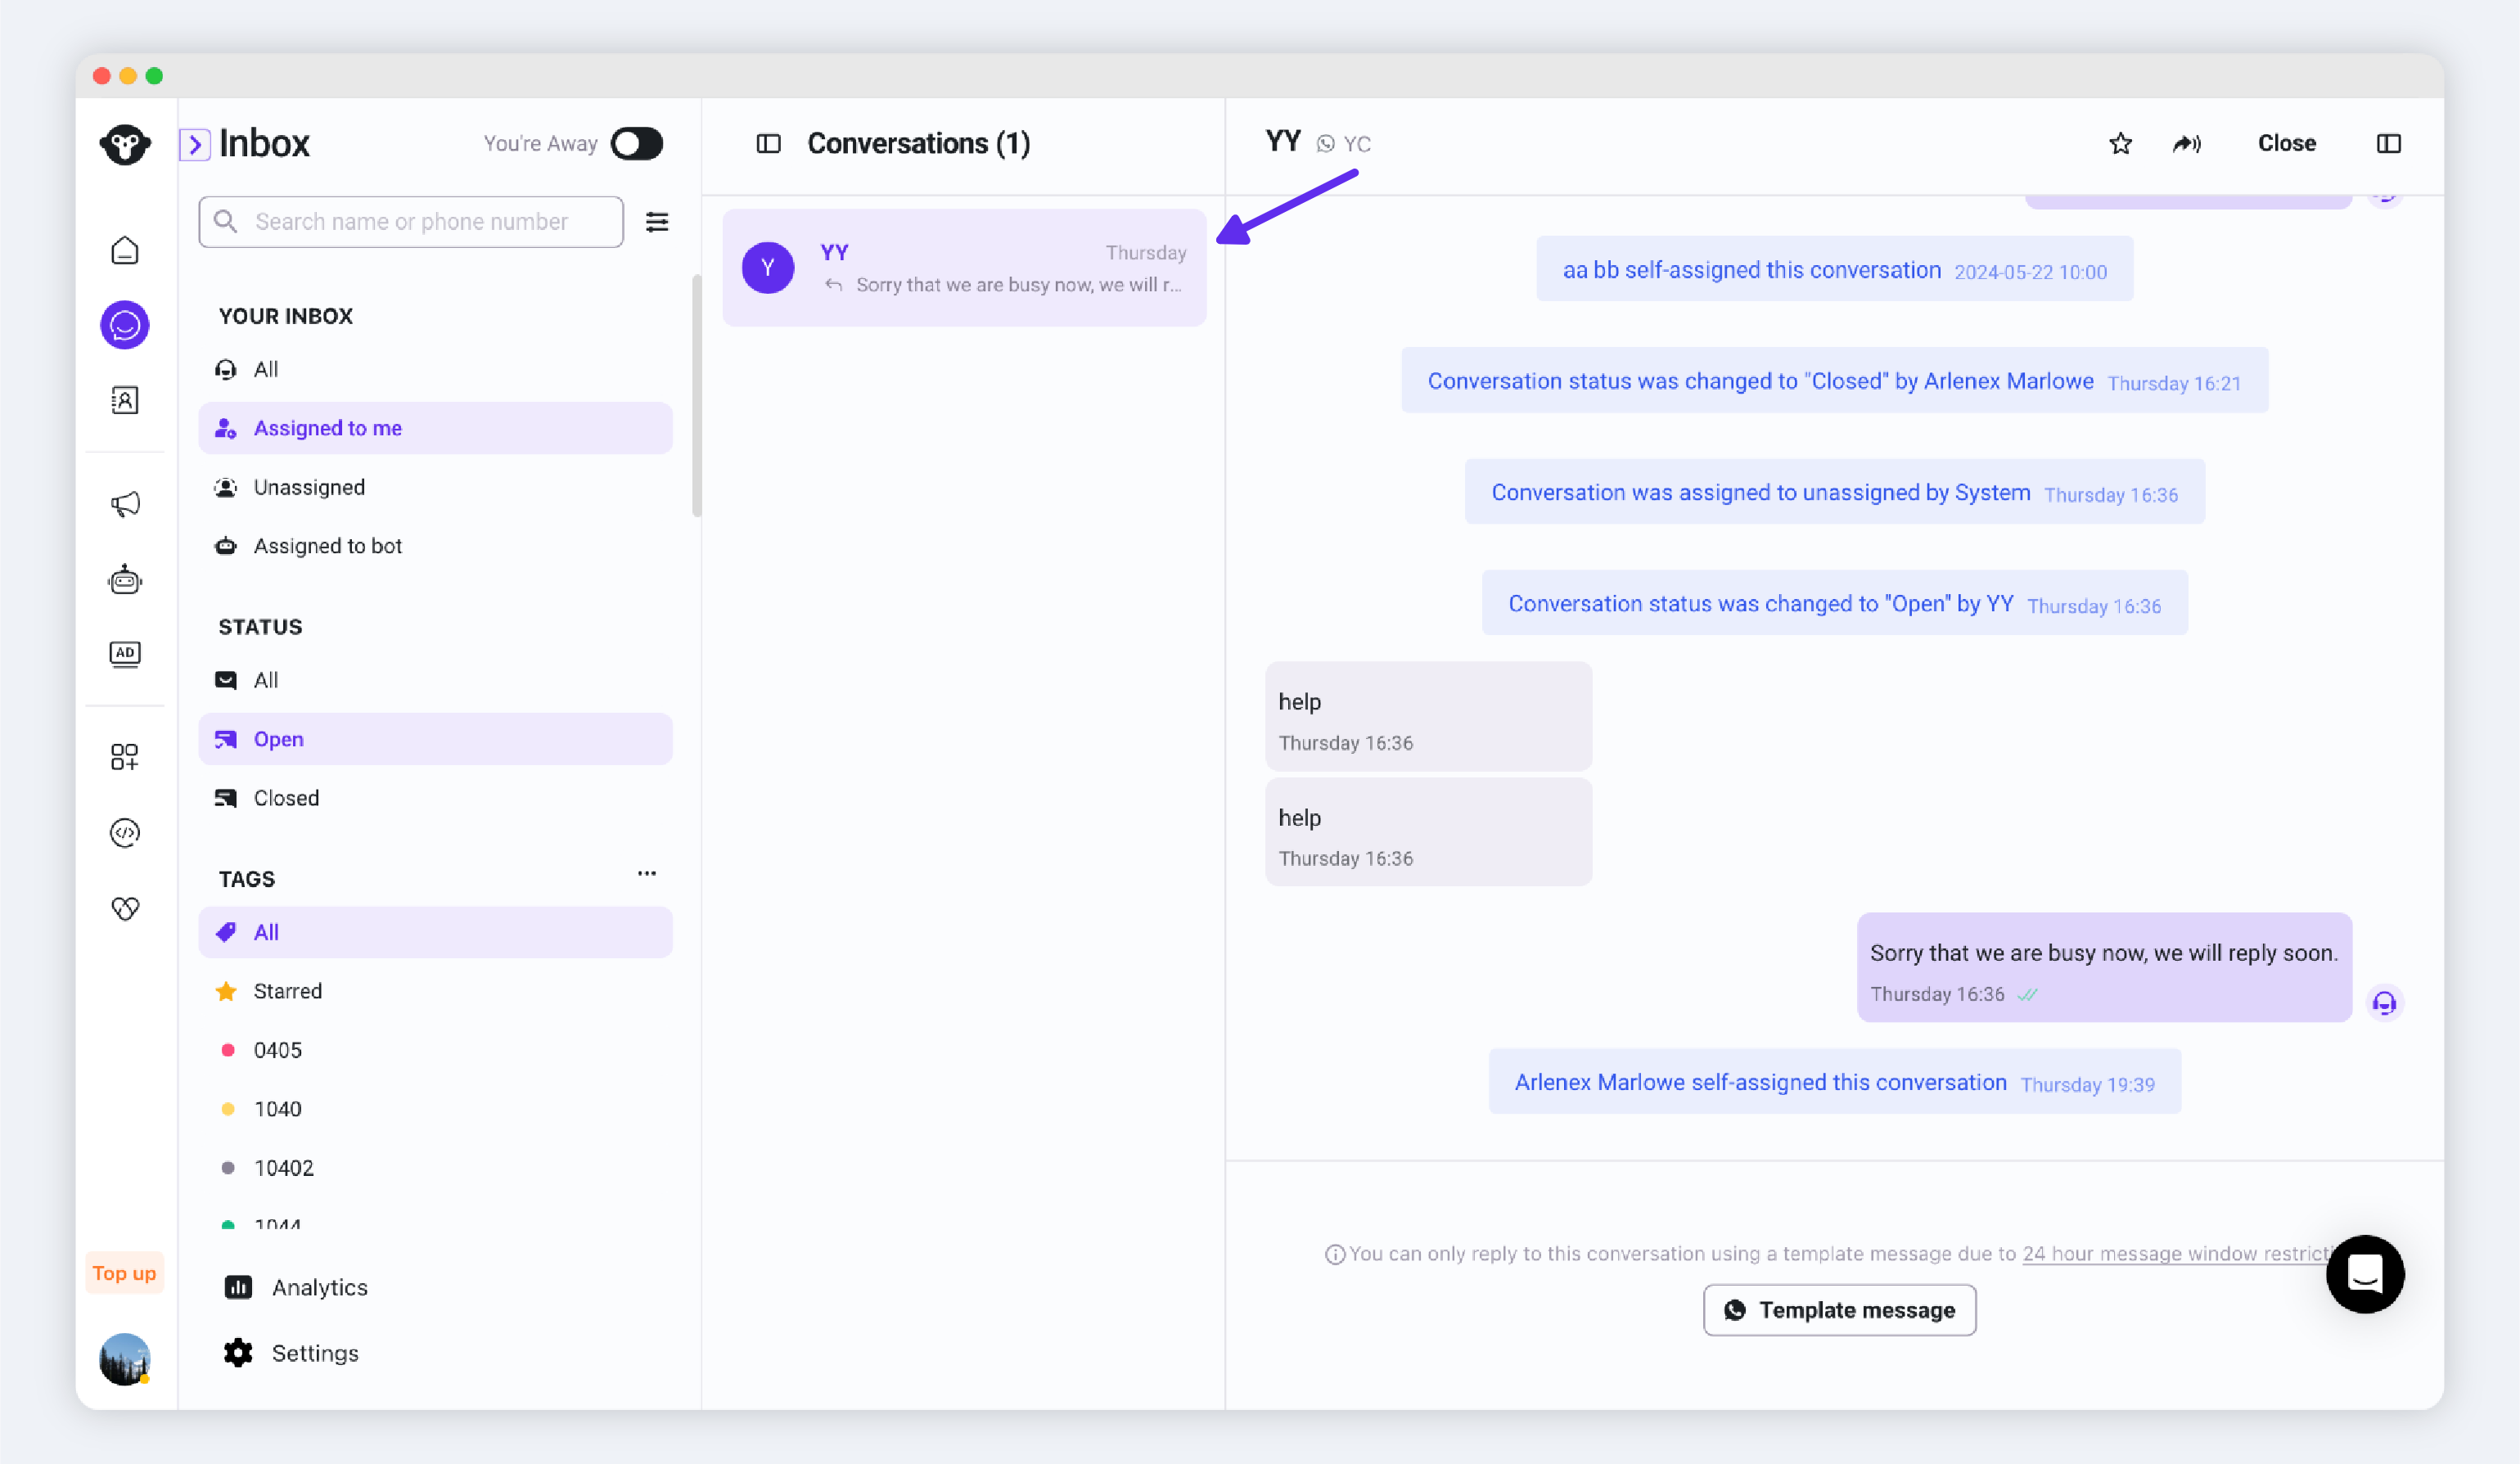Expand the inbox sidebar chevron
Image resolution: width=2520 pixels, height=1464 pixels.
195,145
